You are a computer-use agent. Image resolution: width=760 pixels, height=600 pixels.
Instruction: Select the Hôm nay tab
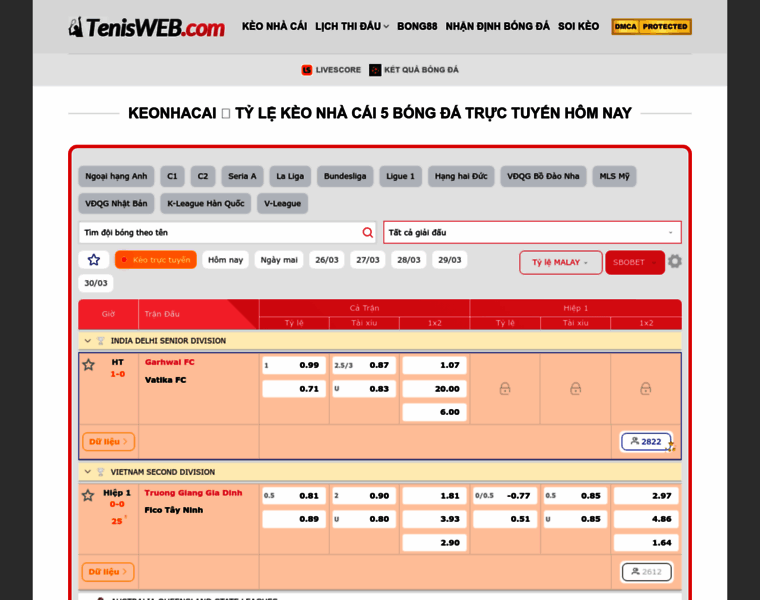[x=225, y=260]
